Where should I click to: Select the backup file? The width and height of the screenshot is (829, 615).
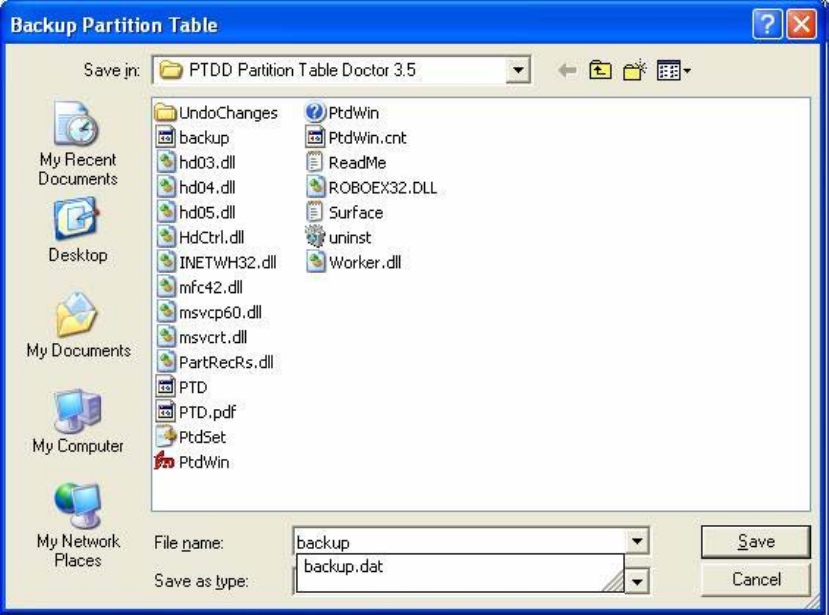point(193,137)
